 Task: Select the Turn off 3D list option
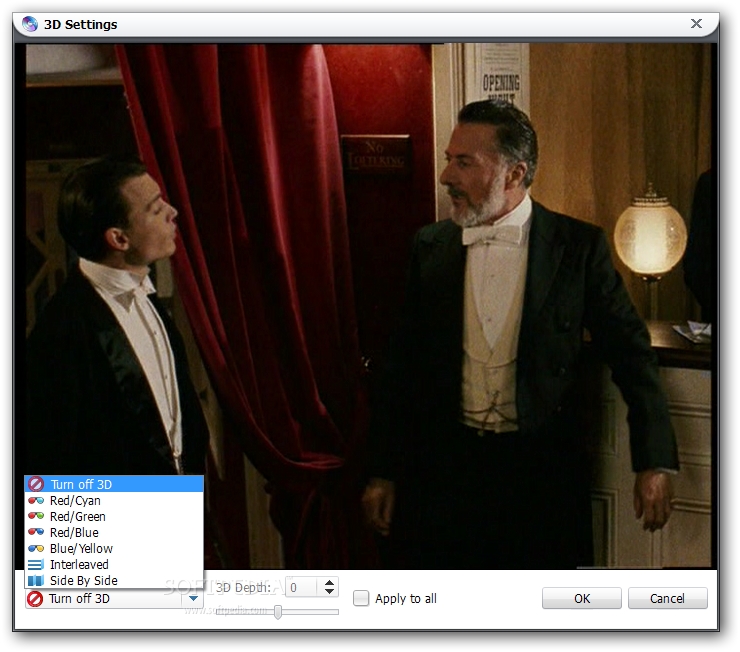[114, 484]
